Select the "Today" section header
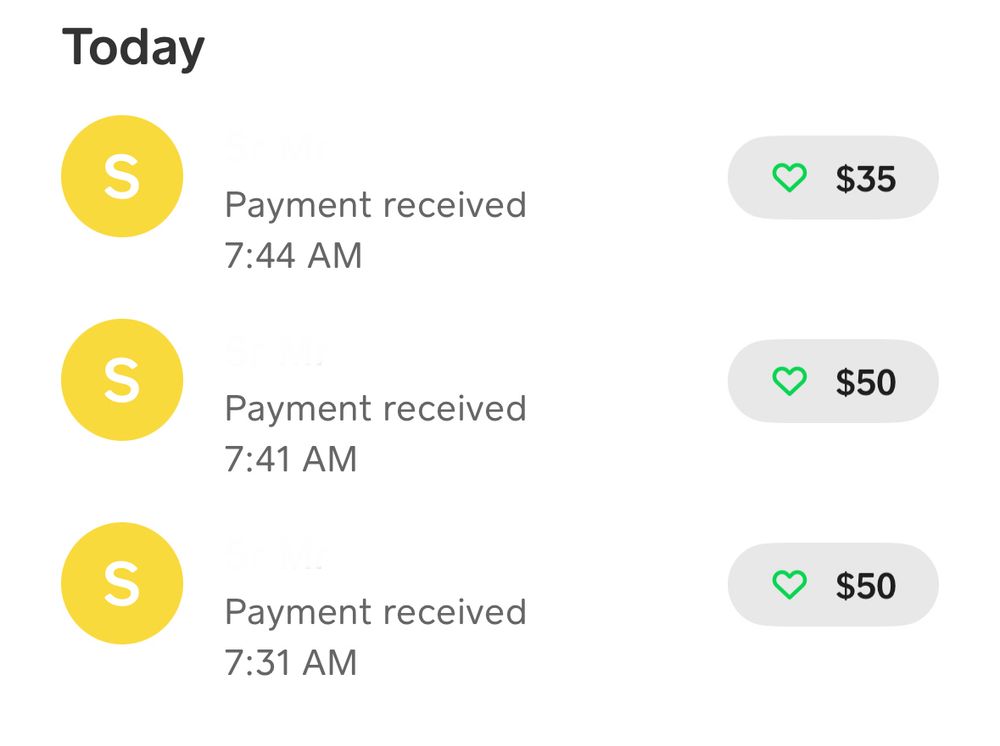This screenshot has height=746, width=1000. point(133,47)
